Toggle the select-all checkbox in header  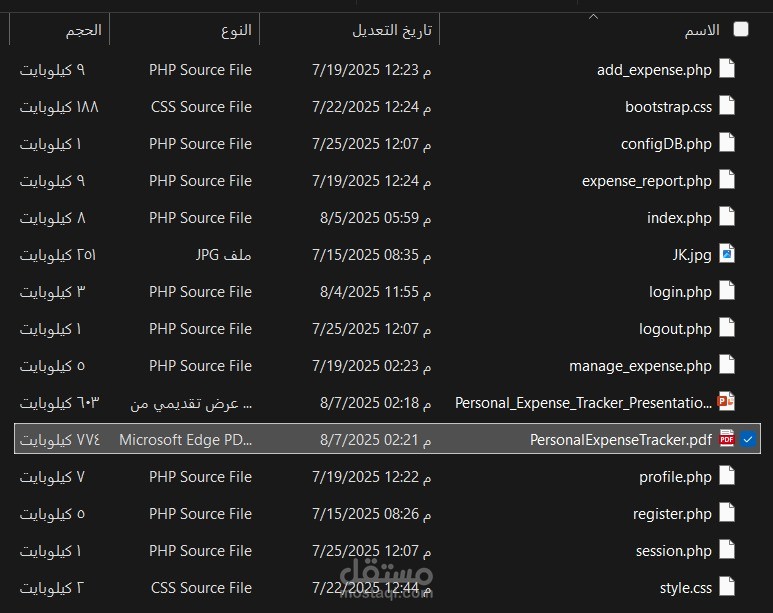coord(741,30)
